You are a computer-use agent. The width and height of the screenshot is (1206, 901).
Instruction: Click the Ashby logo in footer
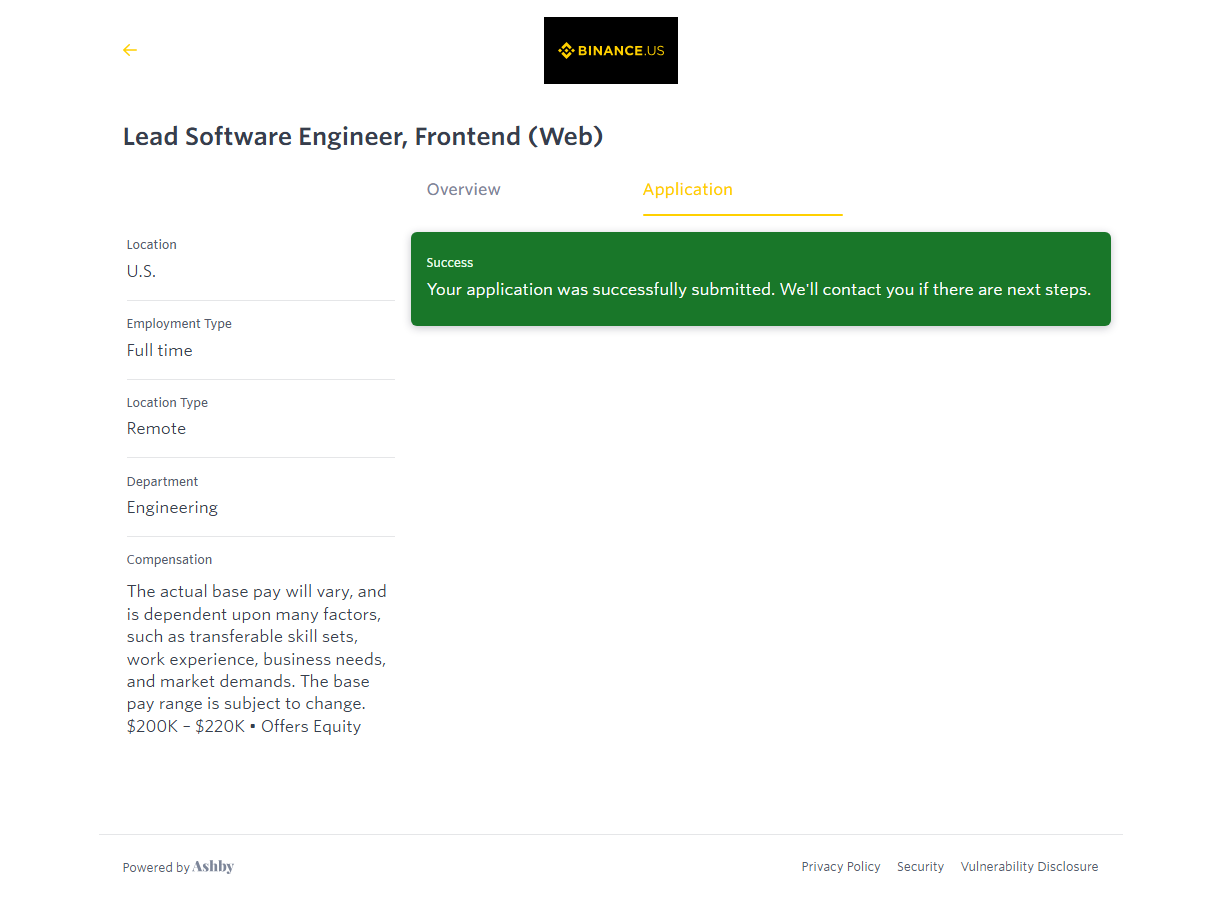(213, 867)
